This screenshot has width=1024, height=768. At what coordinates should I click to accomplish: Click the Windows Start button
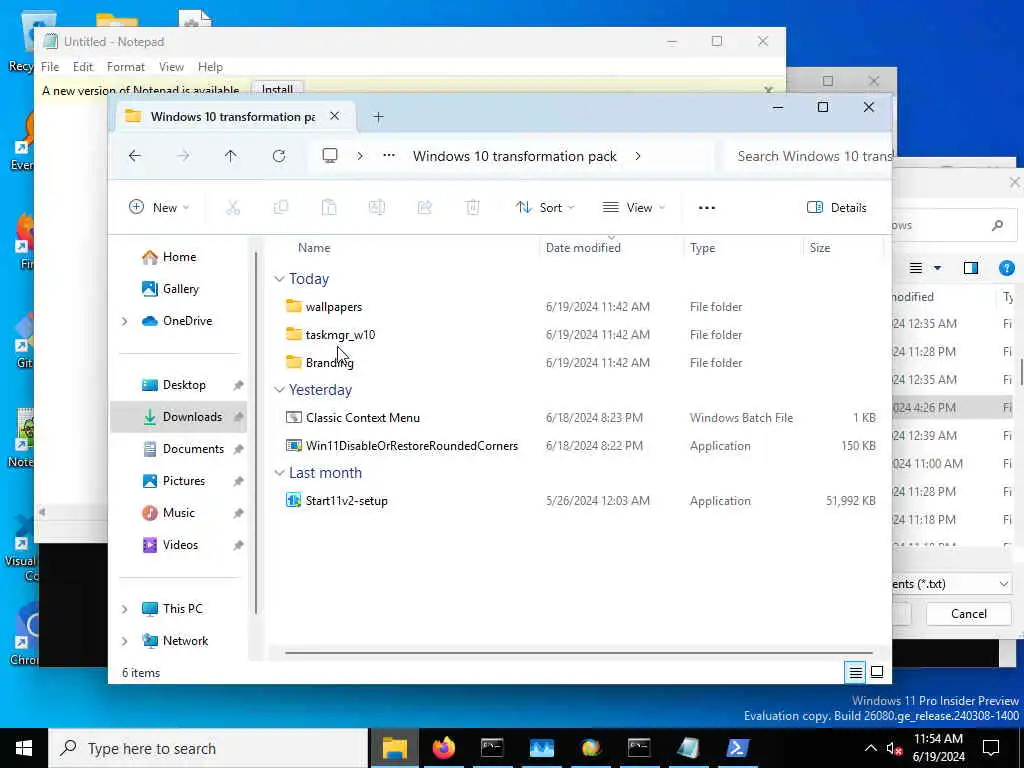click(x=24, y=748)
